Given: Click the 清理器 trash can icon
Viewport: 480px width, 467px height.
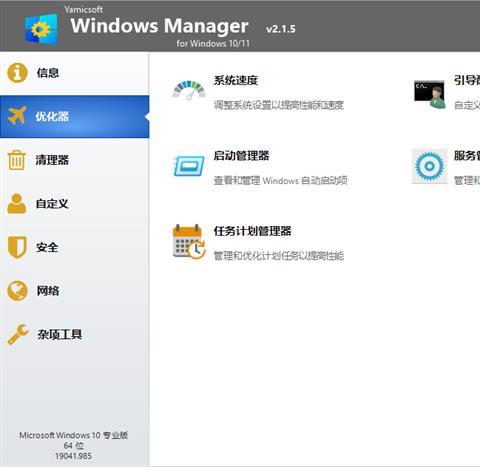Looking at the screenshot, I should (x=17, y=160).
